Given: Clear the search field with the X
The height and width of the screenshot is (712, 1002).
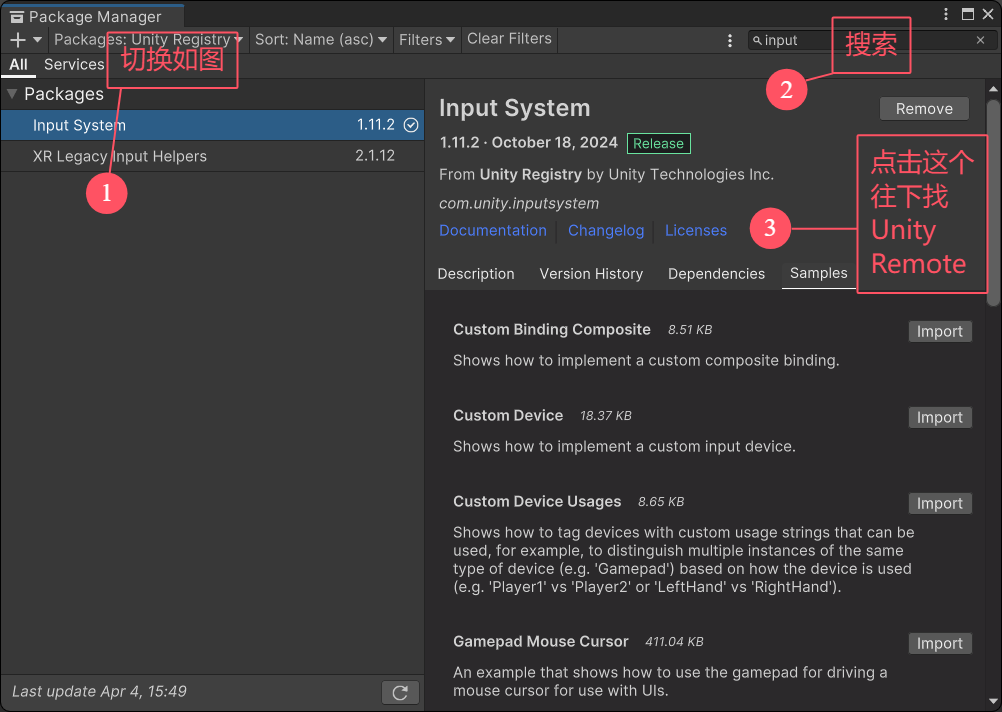Looking at the screenshot, I should 980,40.
